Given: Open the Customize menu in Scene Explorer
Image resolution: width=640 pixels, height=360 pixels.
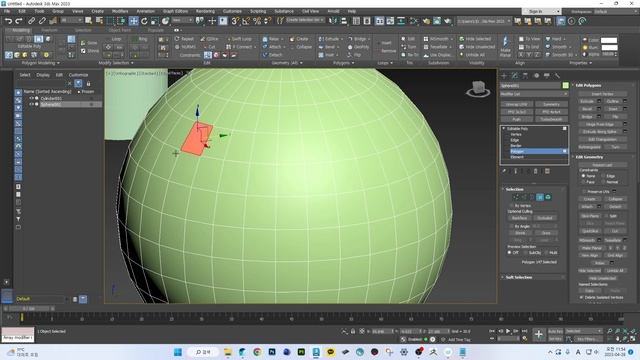Looking at the screenshot, I should tap(78, 75).
